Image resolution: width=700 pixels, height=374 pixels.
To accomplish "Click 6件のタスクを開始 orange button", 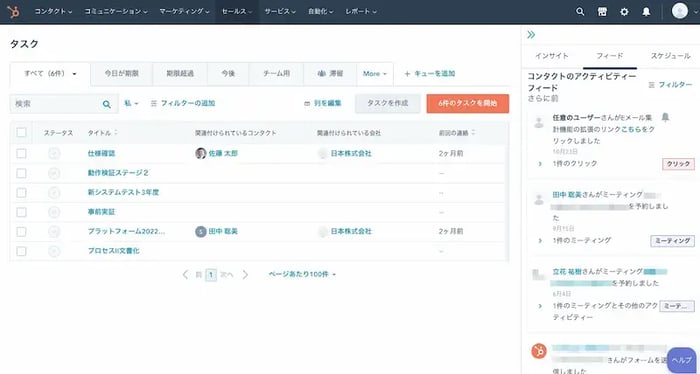I will click(467, 104).
